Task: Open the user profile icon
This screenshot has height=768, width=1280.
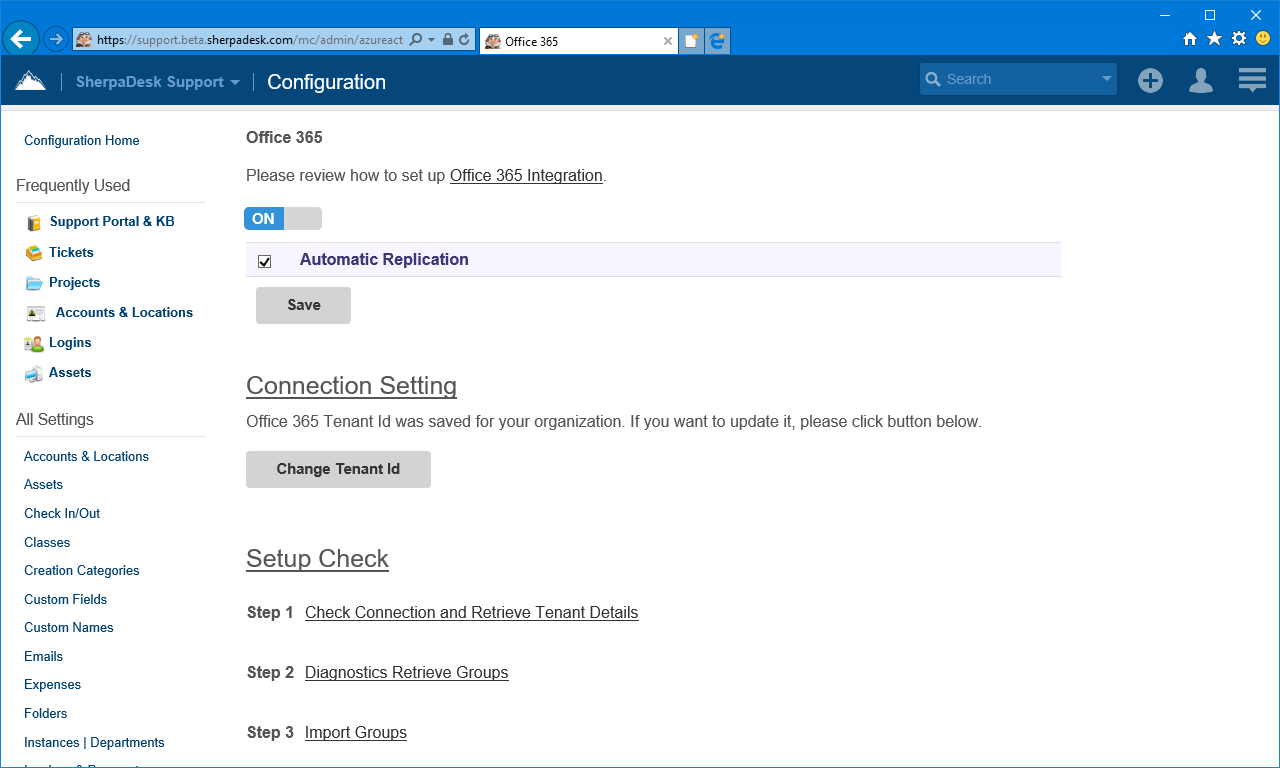Action: point(1200,80)
